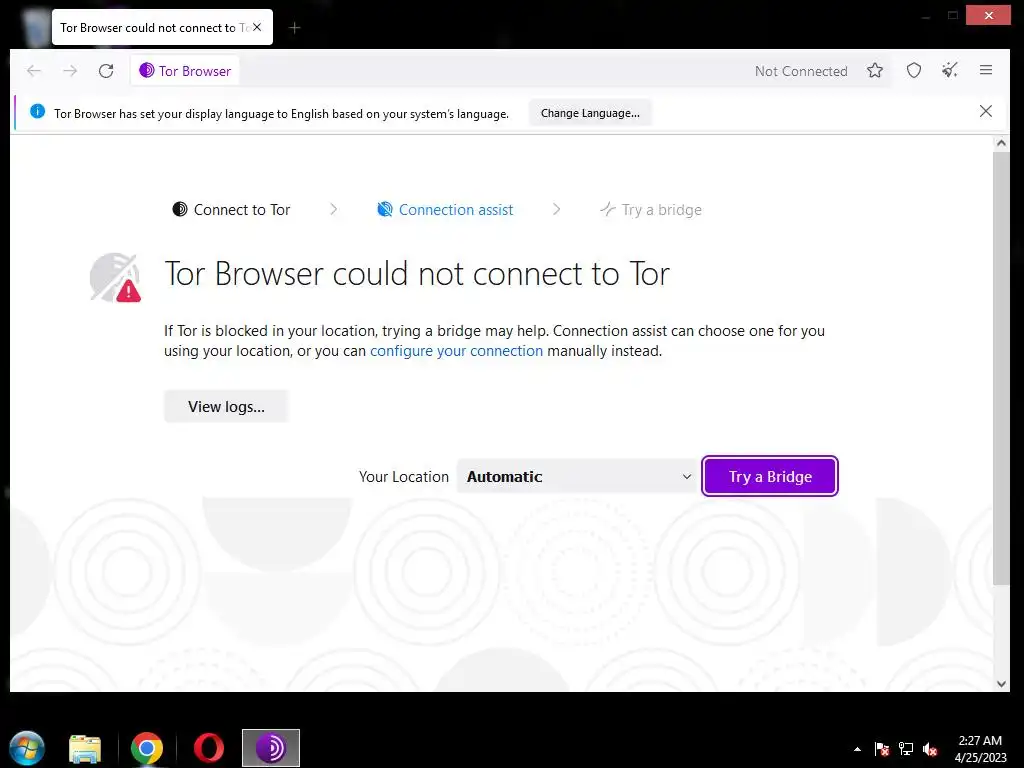
Task: Click the muted volume tray icon
Action: pyautogui.click(x=931, y=749)
